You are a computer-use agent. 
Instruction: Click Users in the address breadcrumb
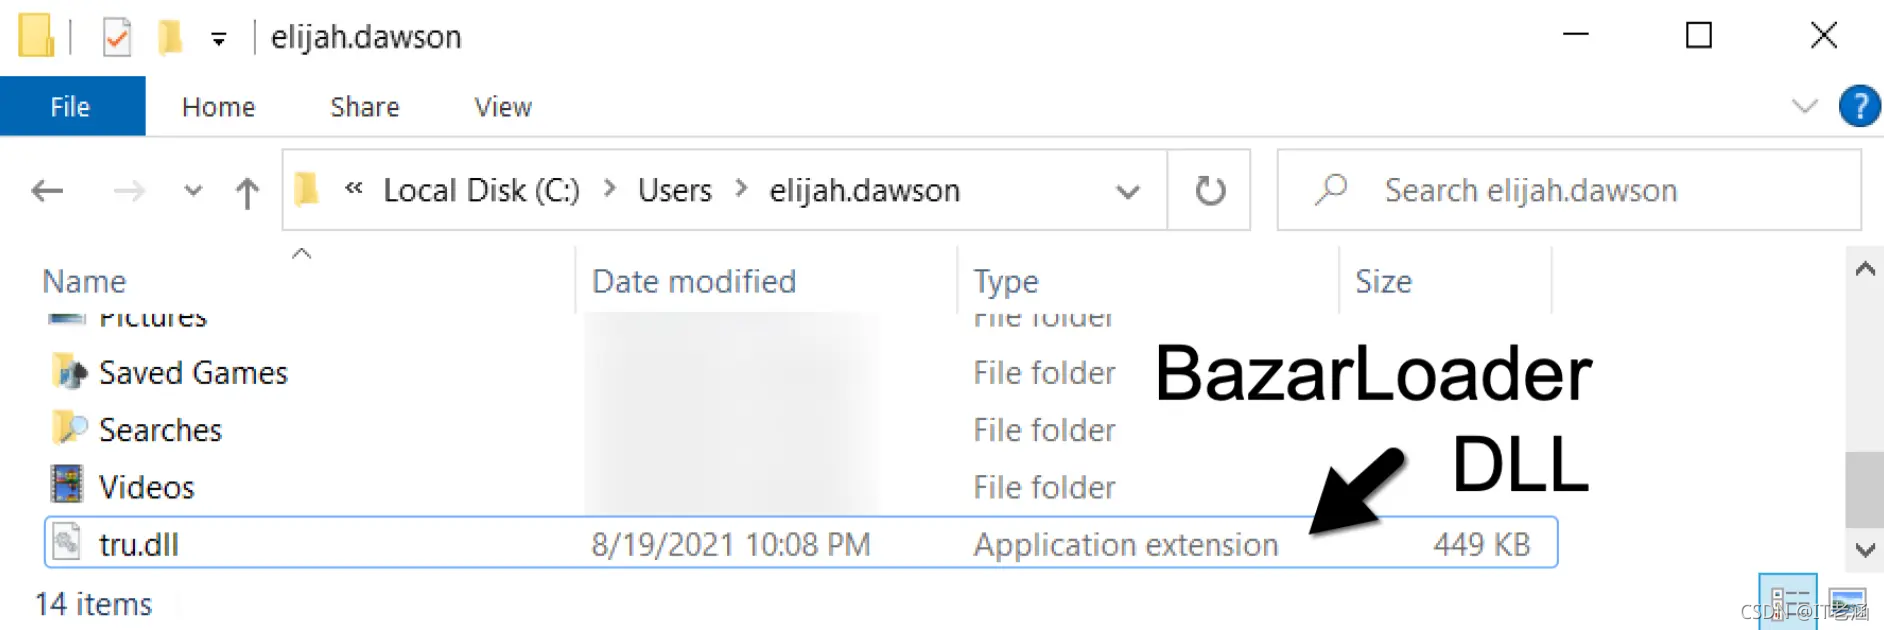coord(675,190)
